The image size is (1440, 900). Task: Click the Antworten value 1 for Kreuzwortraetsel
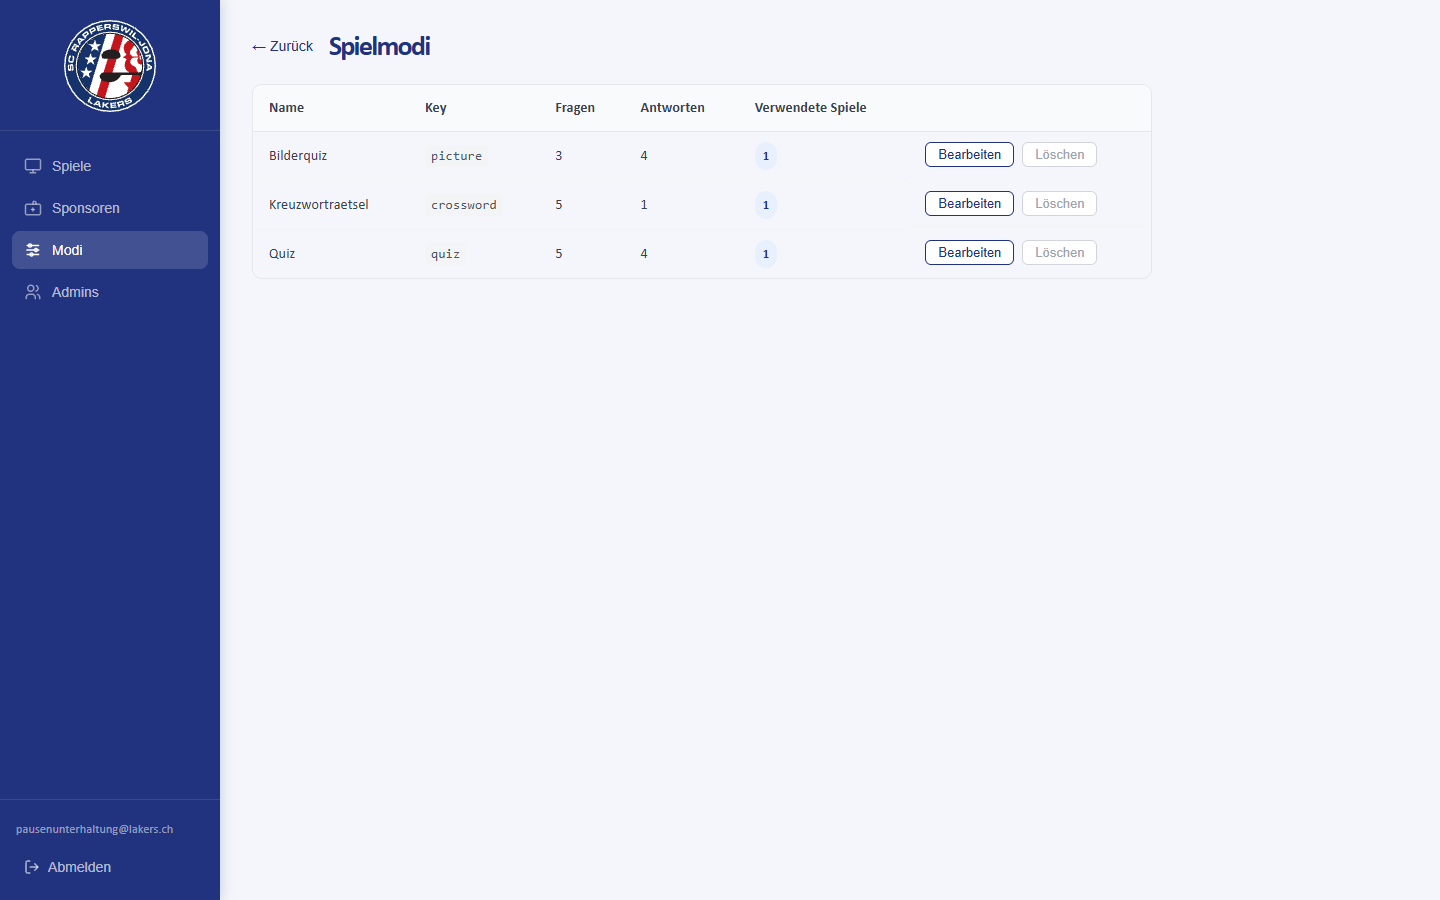click(644, 204)
